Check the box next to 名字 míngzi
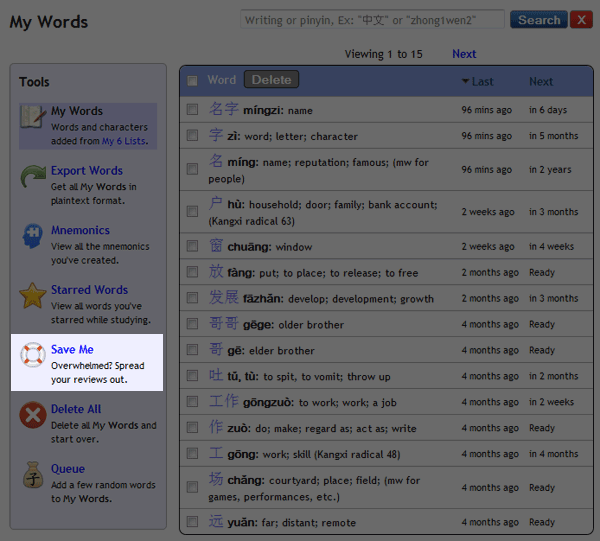 point(192,110)
